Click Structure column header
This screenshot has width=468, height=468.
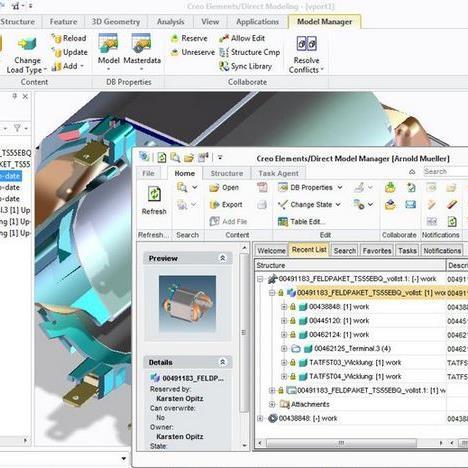pos(350,265)
